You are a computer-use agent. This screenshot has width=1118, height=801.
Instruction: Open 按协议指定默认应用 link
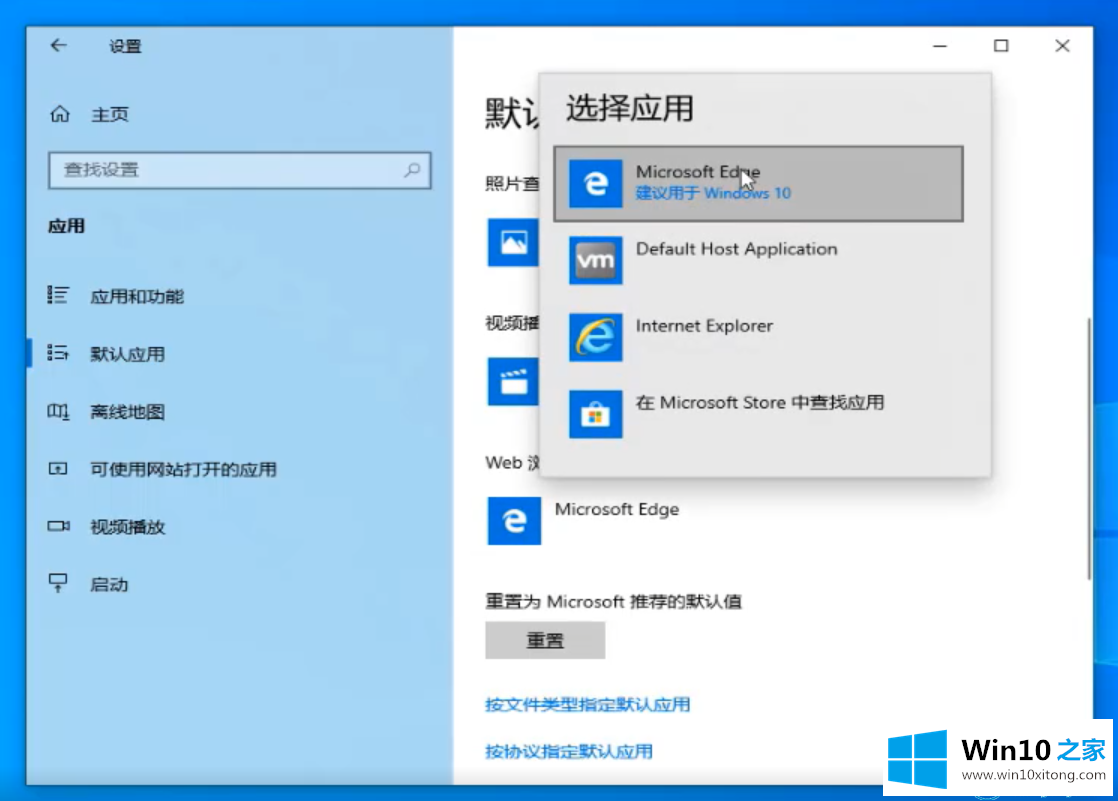(568, 751)
